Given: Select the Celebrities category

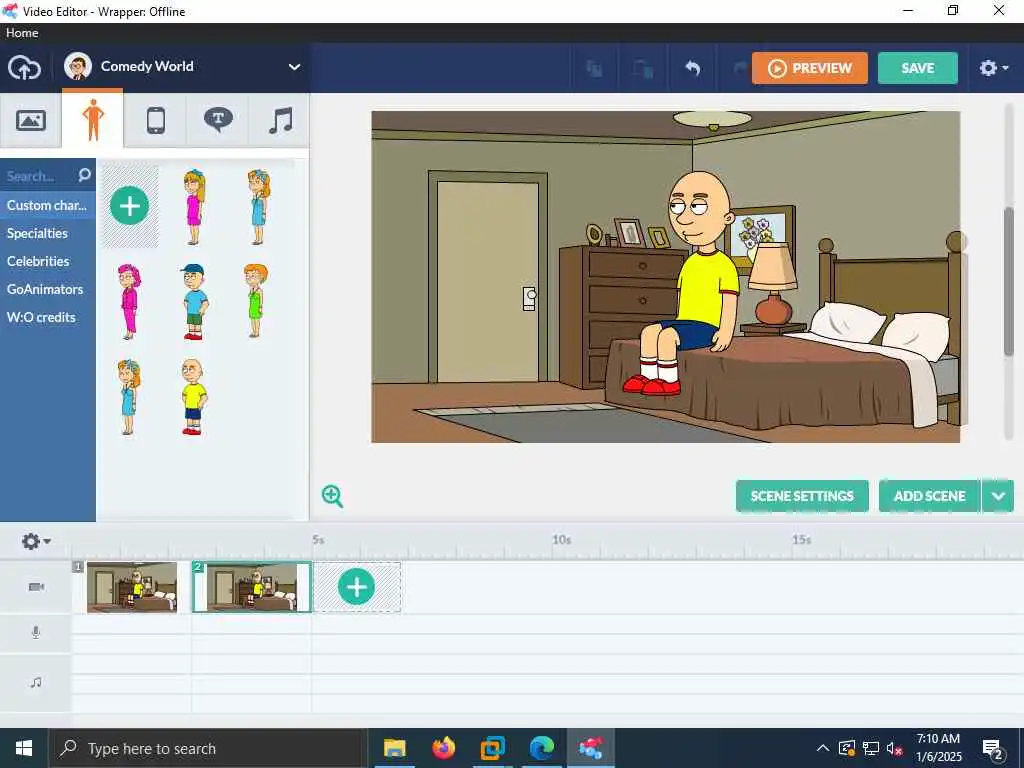Looking at the screenshot, I should point(38,261).
